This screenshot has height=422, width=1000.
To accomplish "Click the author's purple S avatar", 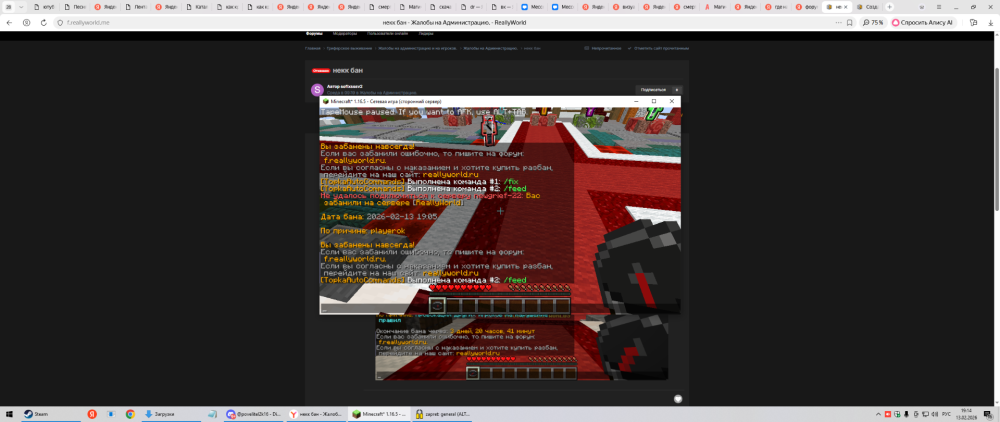I will pyautogui.click(x=317, y=90).
